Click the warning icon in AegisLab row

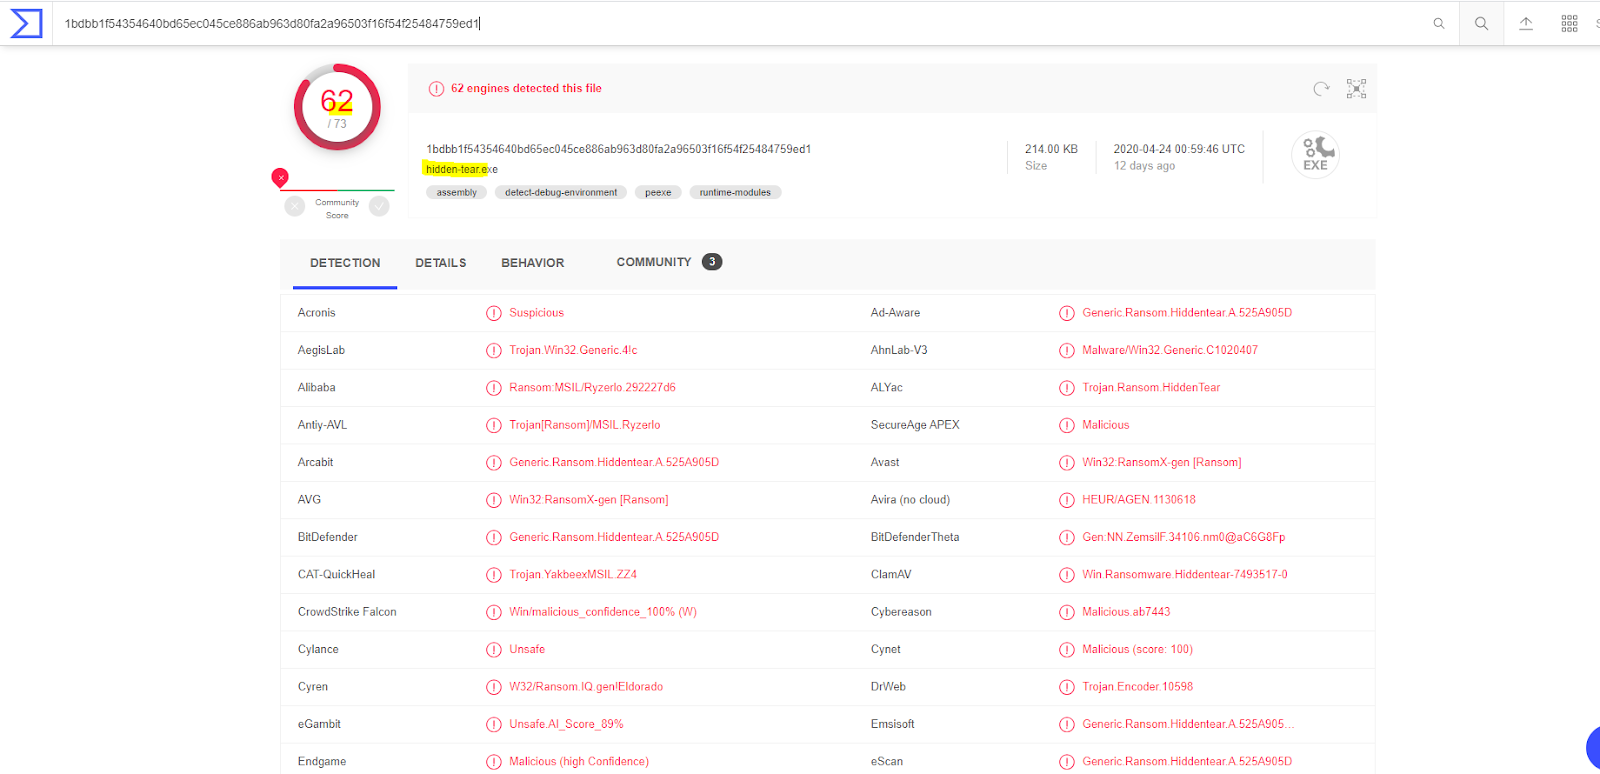[x=494, y=350]
